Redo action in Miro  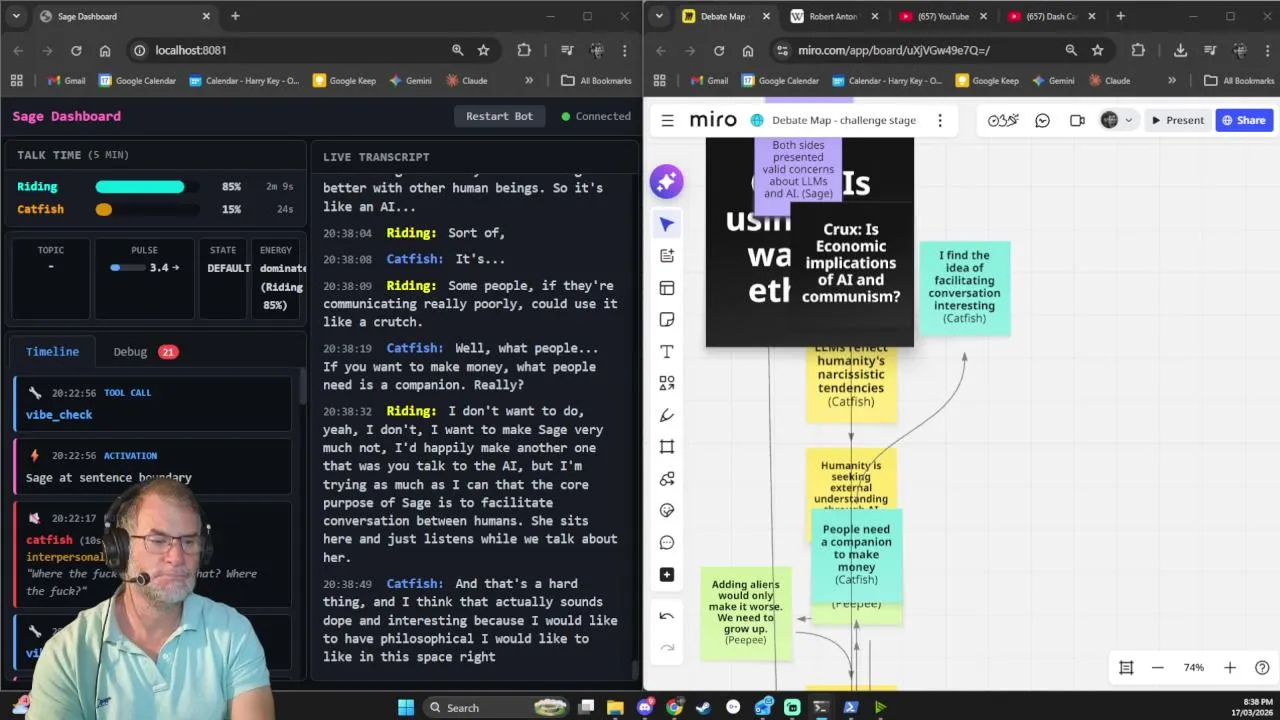pos(667,647)
